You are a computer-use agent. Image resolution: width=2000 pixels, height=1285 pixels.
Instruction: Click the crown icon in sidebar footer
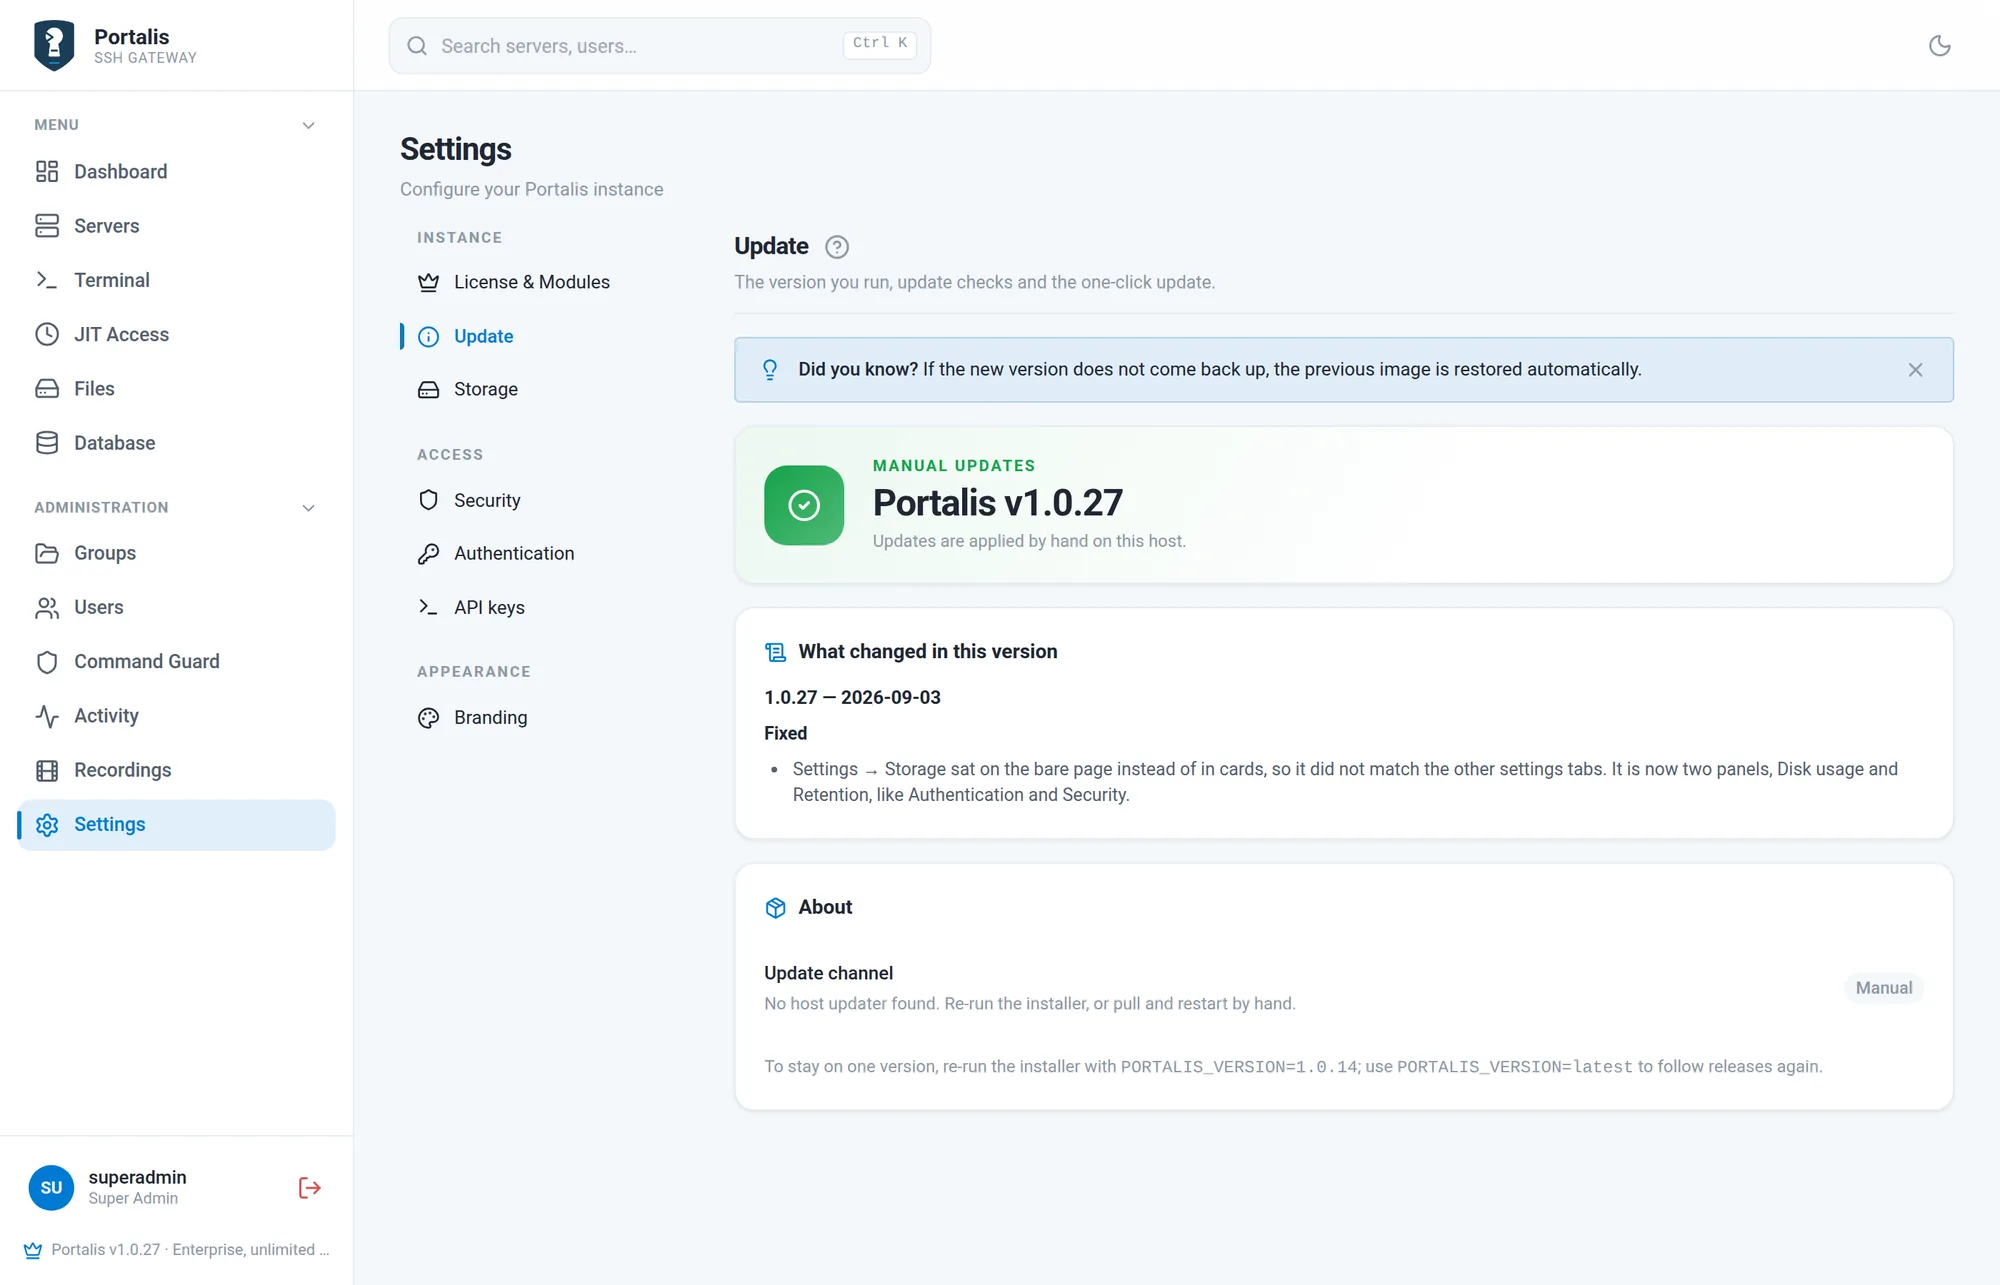coord(33,1250)
